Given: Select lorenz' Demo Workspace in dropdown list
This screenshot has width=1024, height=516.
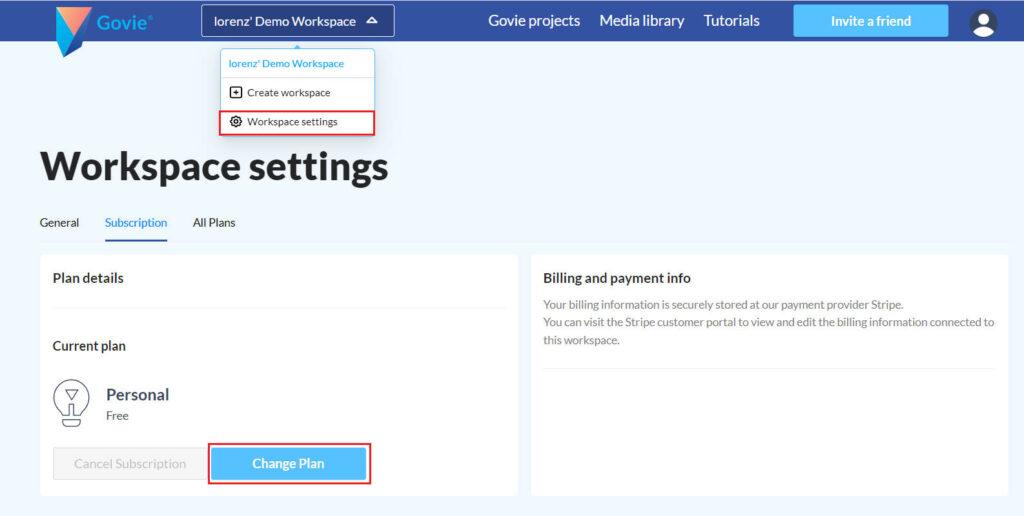Looking at the screenshot, I should [286, 64].
